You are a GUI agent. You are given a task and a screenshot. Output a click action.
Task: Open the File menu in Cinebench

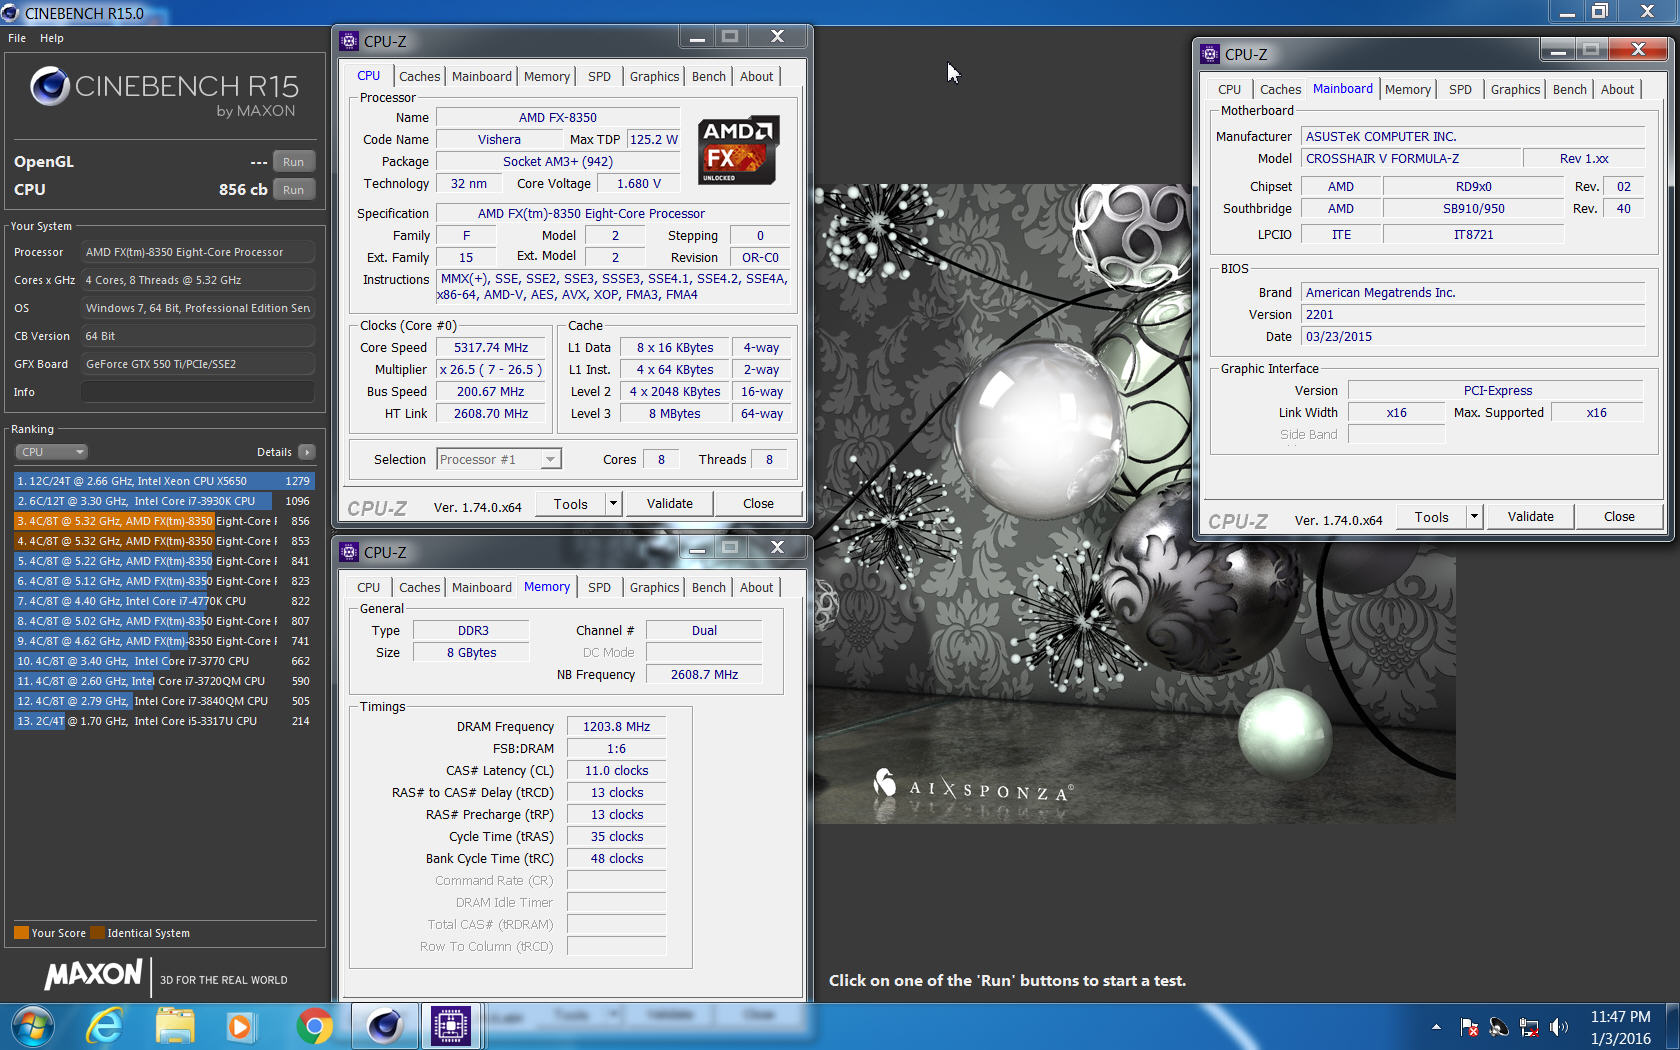[x=17, y=38]
